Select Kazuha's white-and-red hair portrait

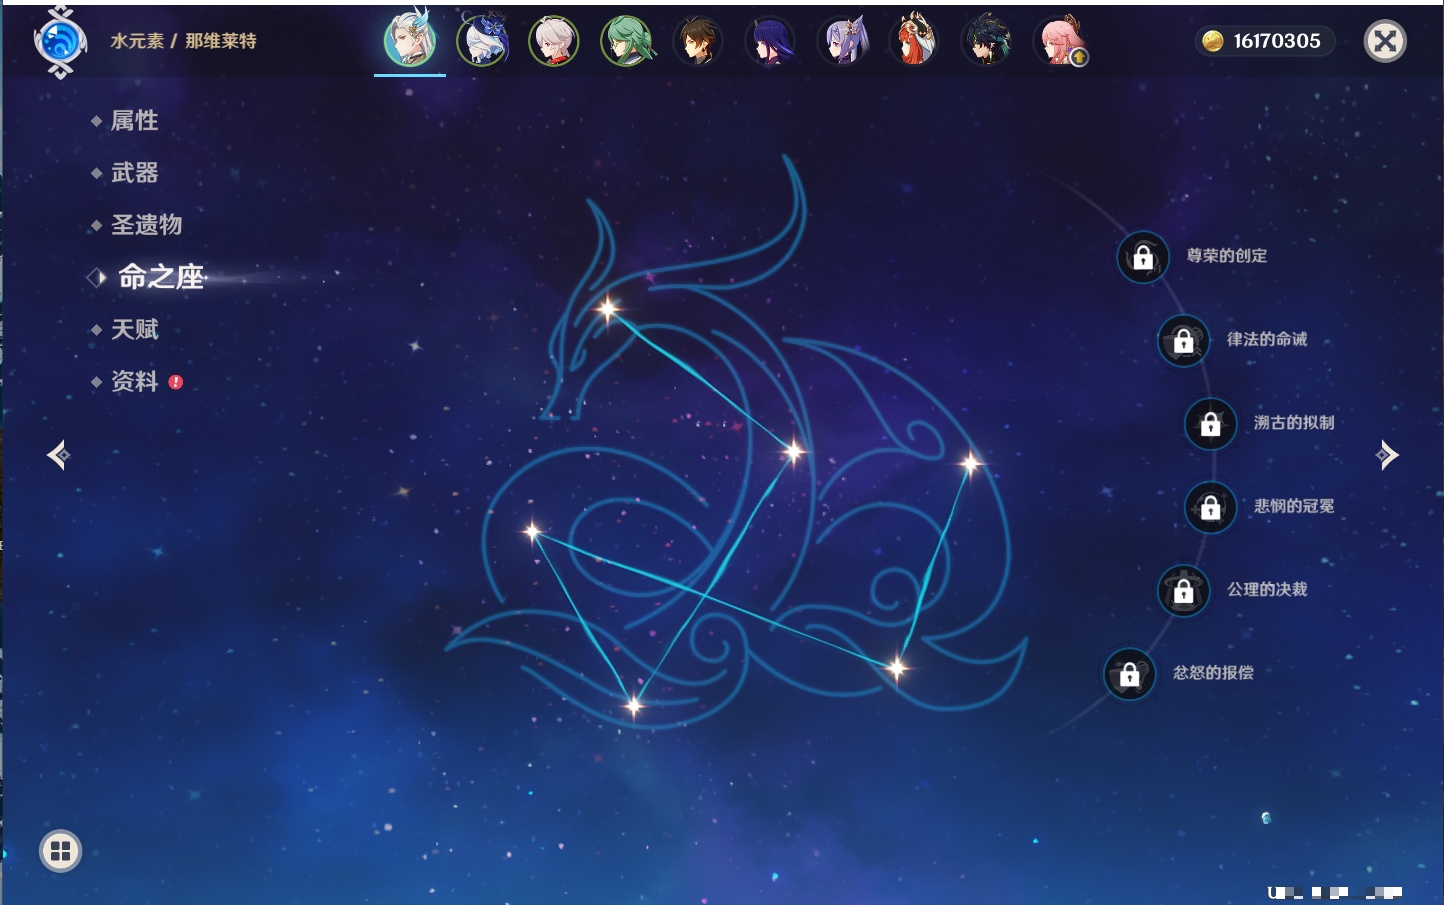coord(554,41)
